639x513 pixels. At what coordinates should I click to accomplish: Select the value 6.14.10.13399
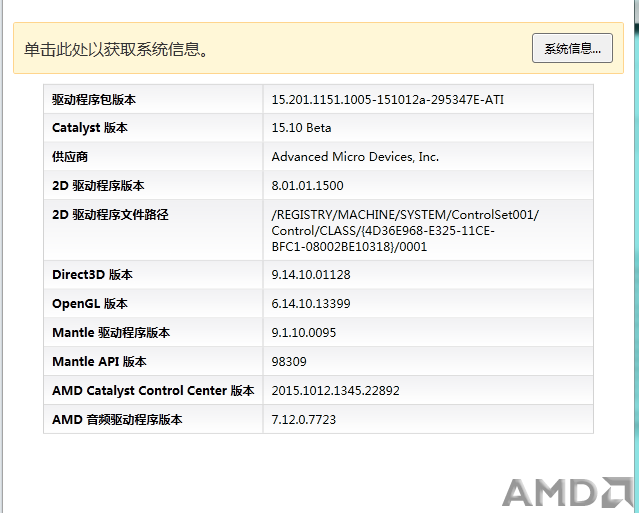[311, 304]
